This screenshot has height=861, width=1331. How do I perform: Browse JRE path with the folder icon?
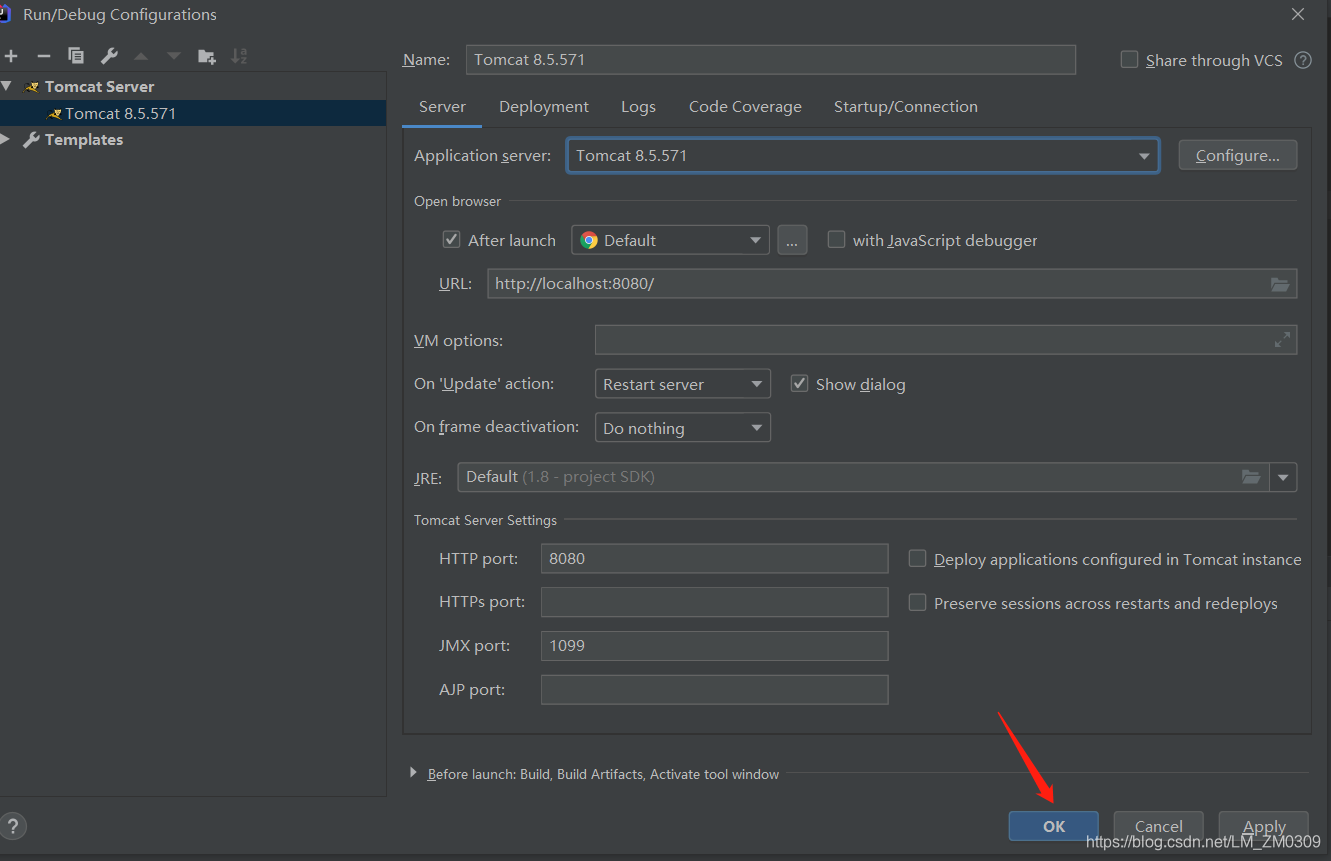(1251, 477)
